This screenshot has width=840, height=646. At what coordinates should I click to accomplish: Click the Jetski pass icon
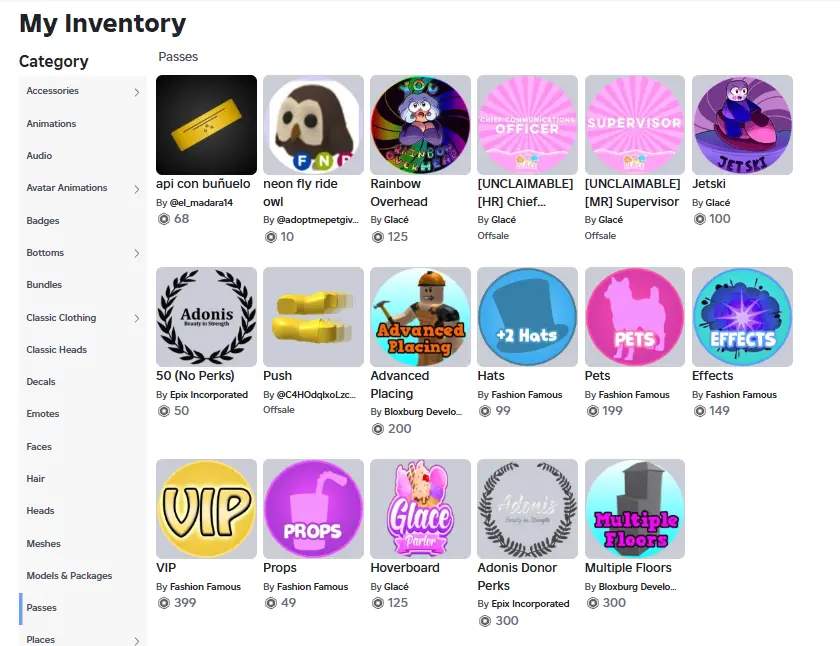(742, 125)
